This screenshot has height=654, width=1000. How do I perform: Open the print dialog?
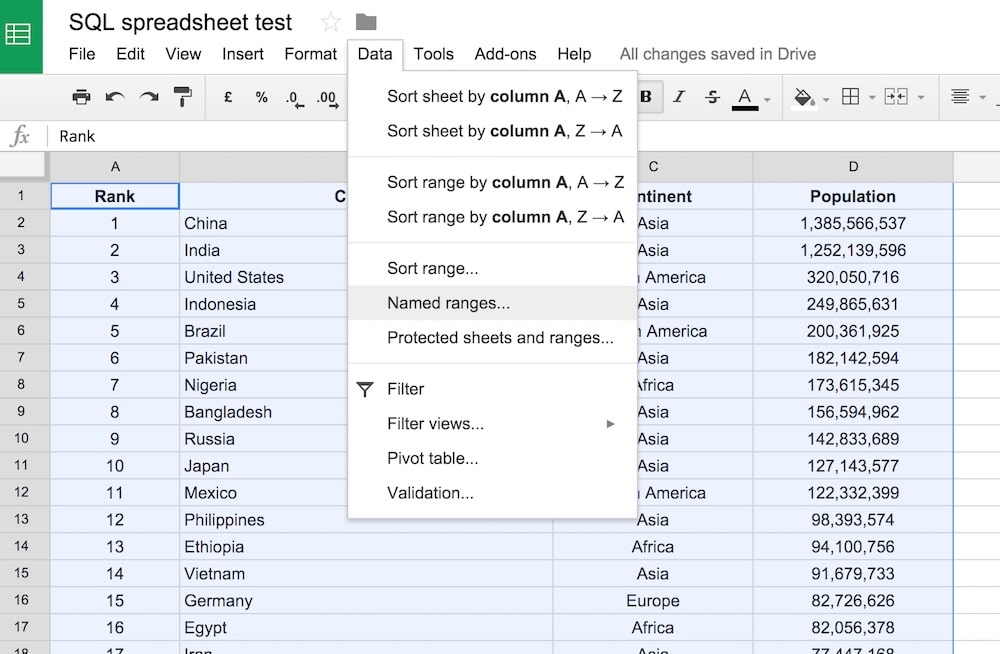81,97
